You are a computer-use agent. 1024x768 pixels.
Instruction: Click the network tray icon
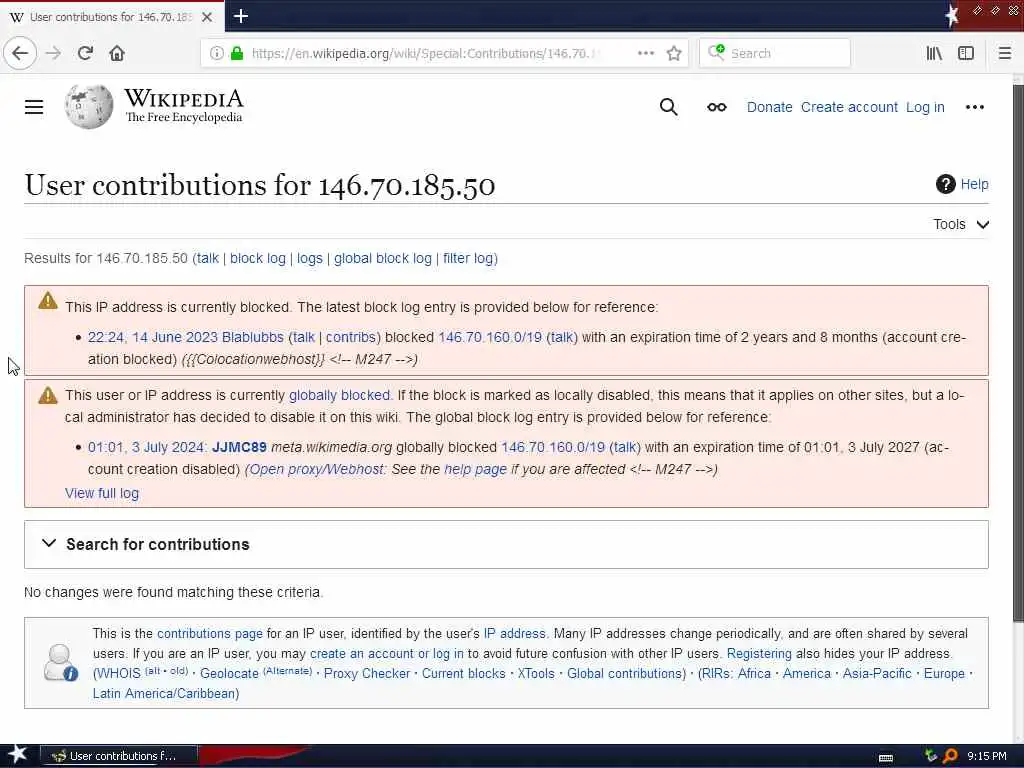(931, 756)
